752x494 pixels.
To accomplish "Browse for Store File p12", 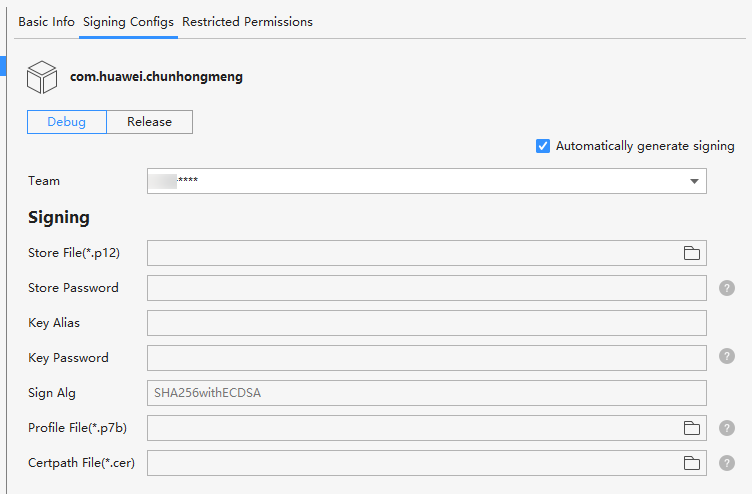I will click(692, 253).
